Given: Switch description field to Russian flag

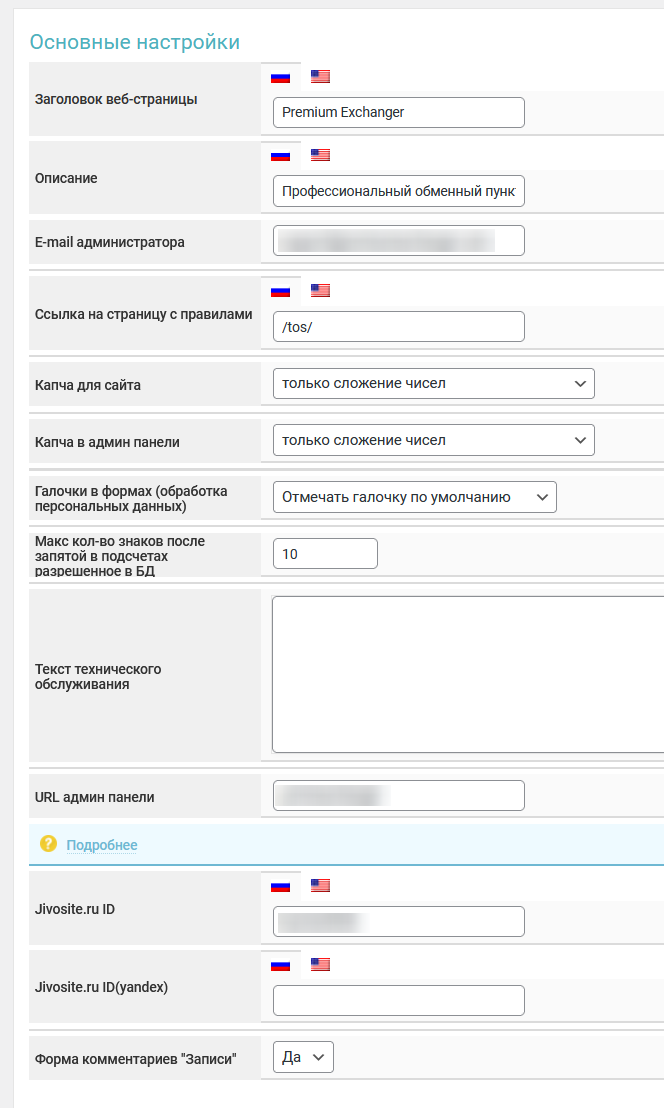Looking at the screenshot, I should tap(281, 155).
